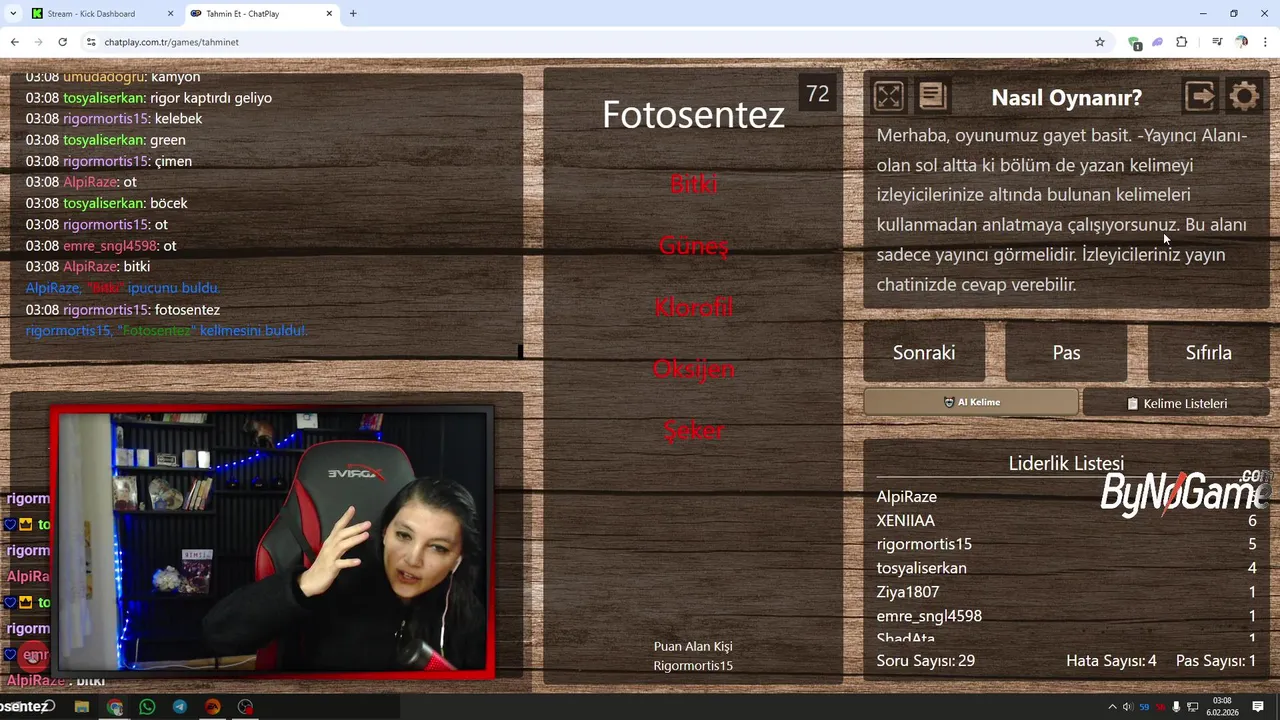Click the Fotosentez target word

click(693, 115)
